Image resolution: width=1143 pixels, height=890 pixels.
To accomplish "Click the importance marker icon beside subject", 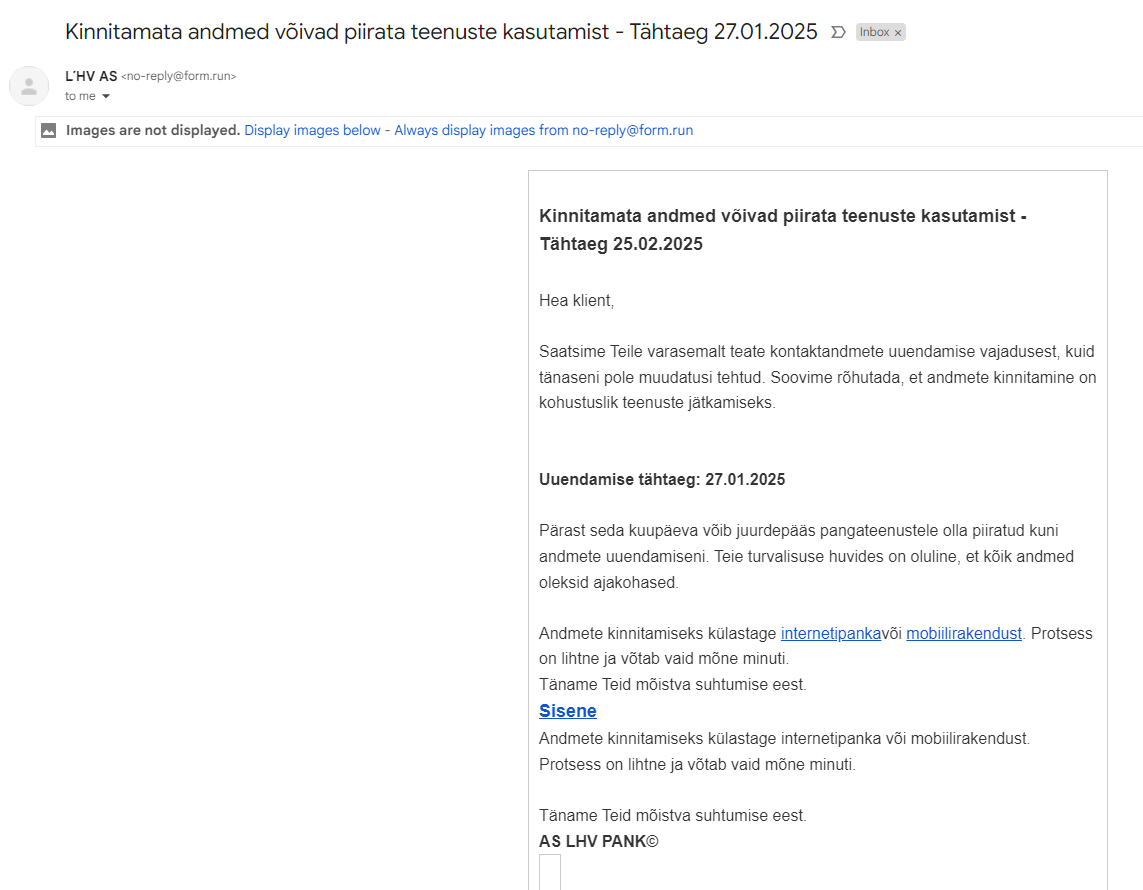I will [838, 32].
